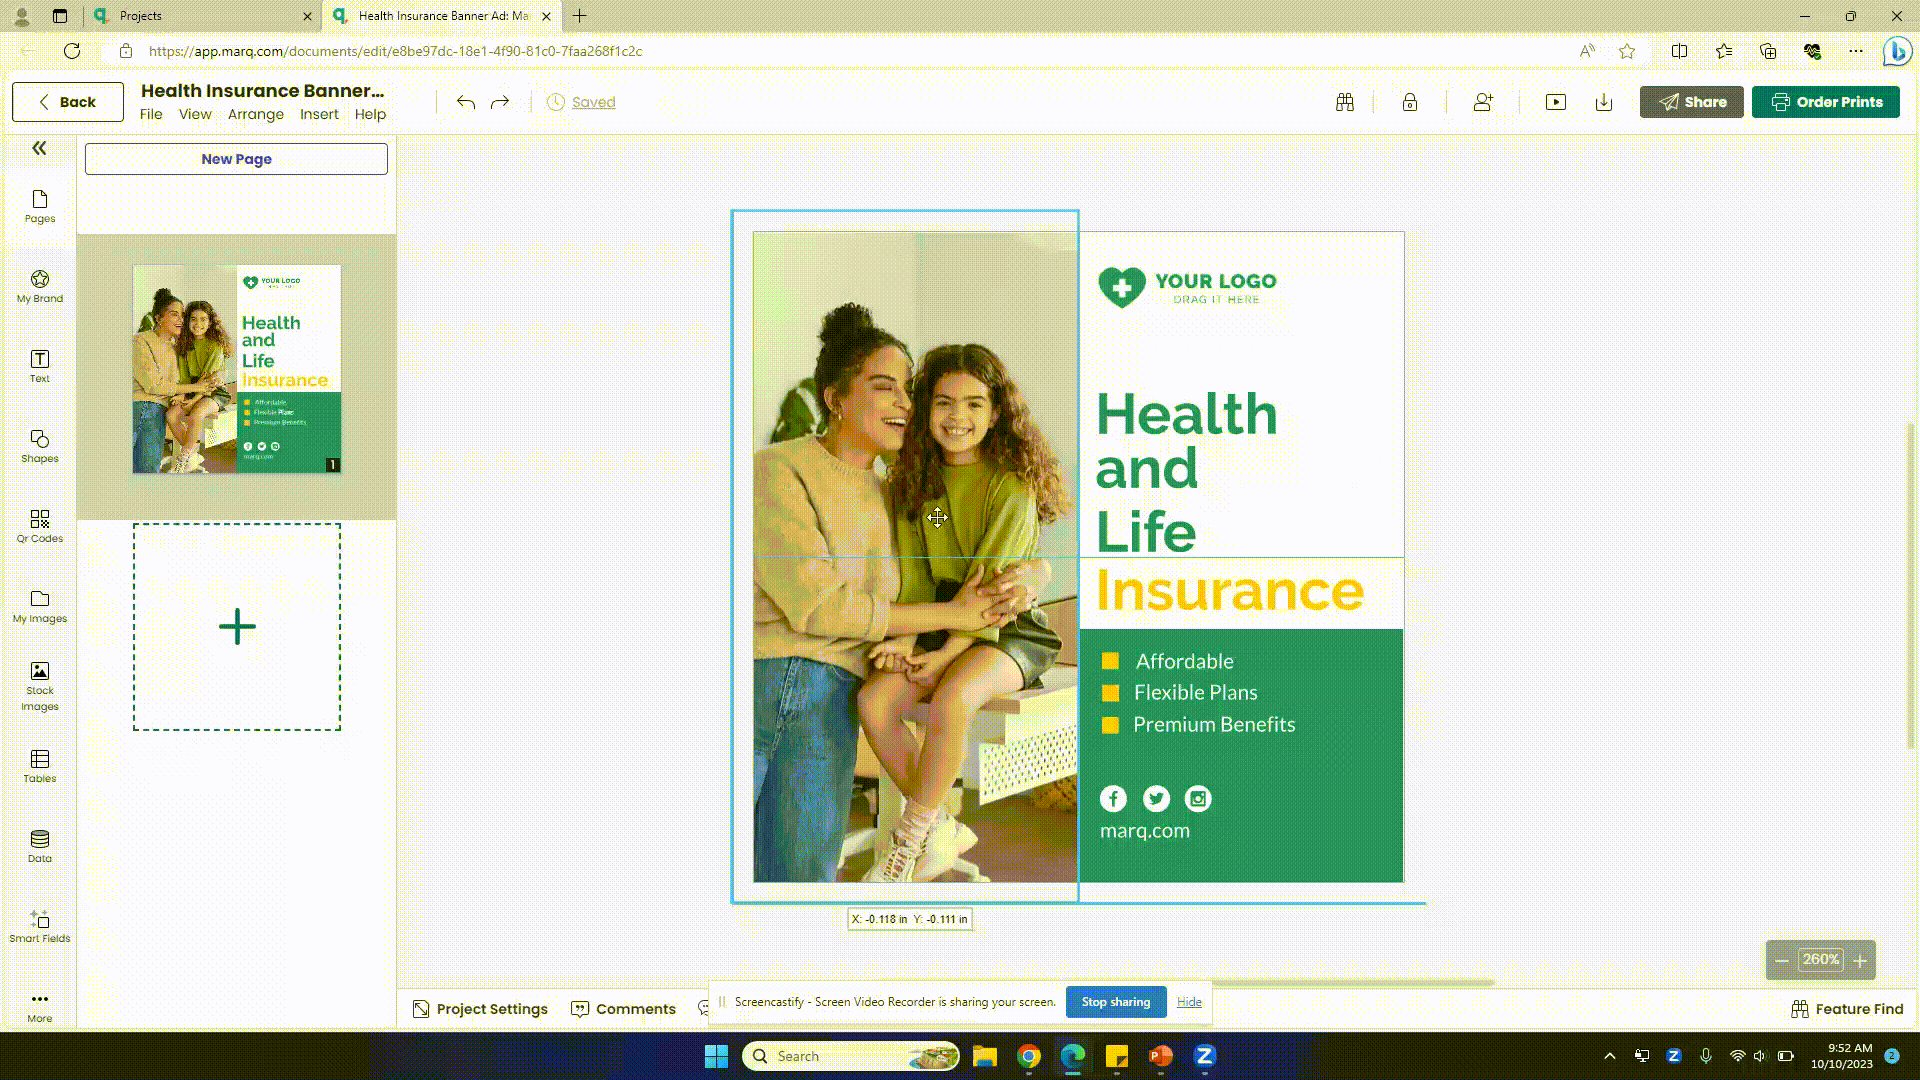
Task: Open Feature Find
Action: tap(1847, 1009)
